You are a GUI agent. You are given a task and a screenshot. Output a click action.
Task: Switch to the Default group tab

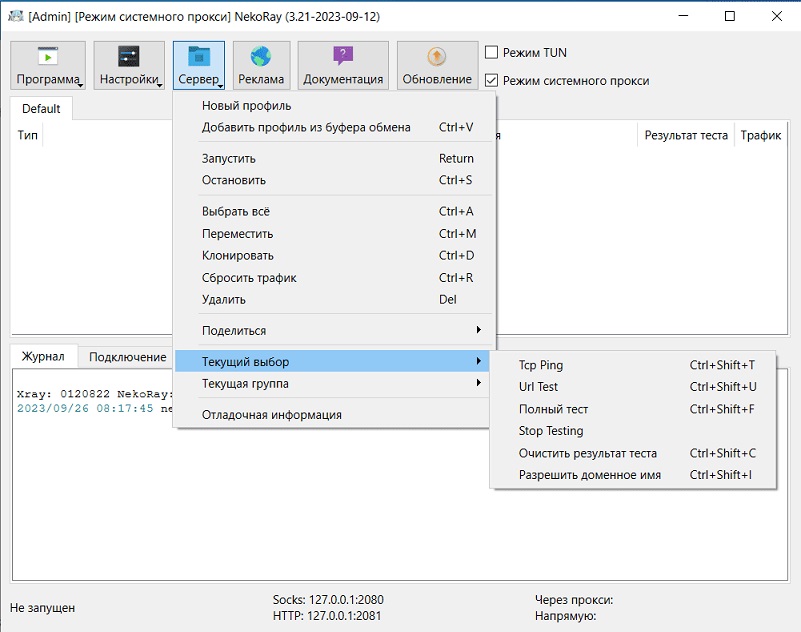(41, 109)
